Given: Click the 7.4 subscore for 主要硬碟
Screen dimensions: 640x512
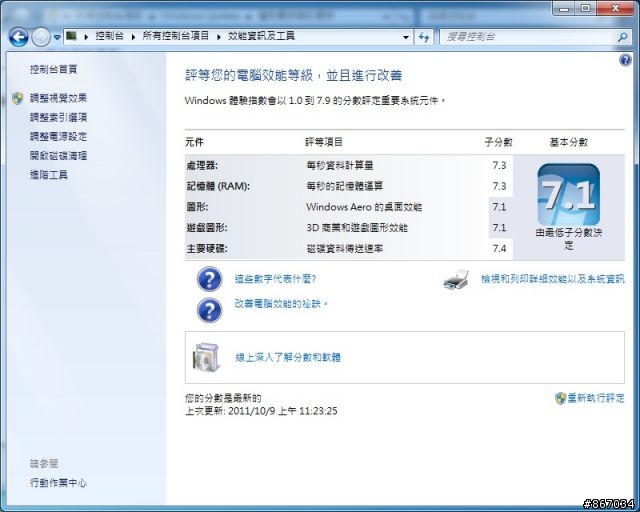Looking at the screenshot, I should pyautogui.click(x=499, y=249).
